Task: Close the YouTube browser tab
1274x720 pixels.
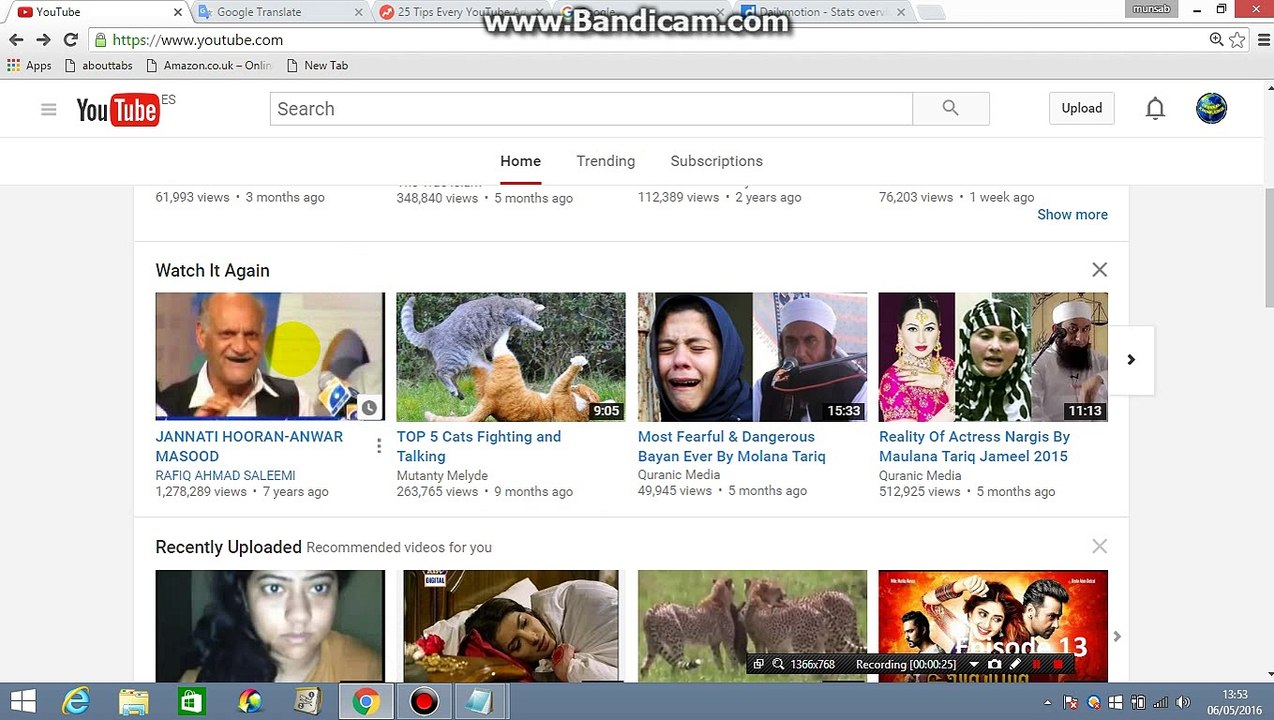Action: click(178, 12)
